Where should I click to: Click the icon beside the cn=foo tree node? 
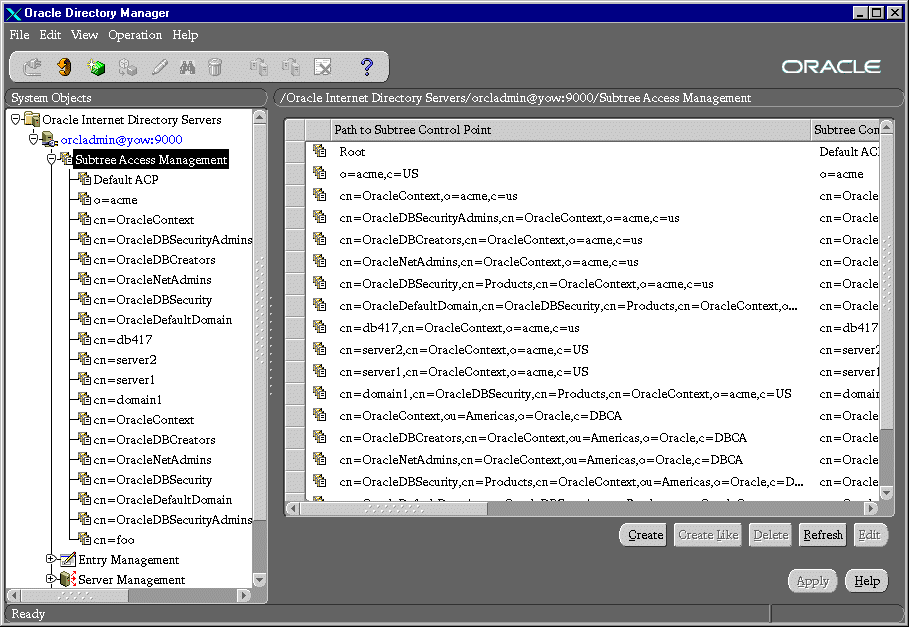pos(85,539)
